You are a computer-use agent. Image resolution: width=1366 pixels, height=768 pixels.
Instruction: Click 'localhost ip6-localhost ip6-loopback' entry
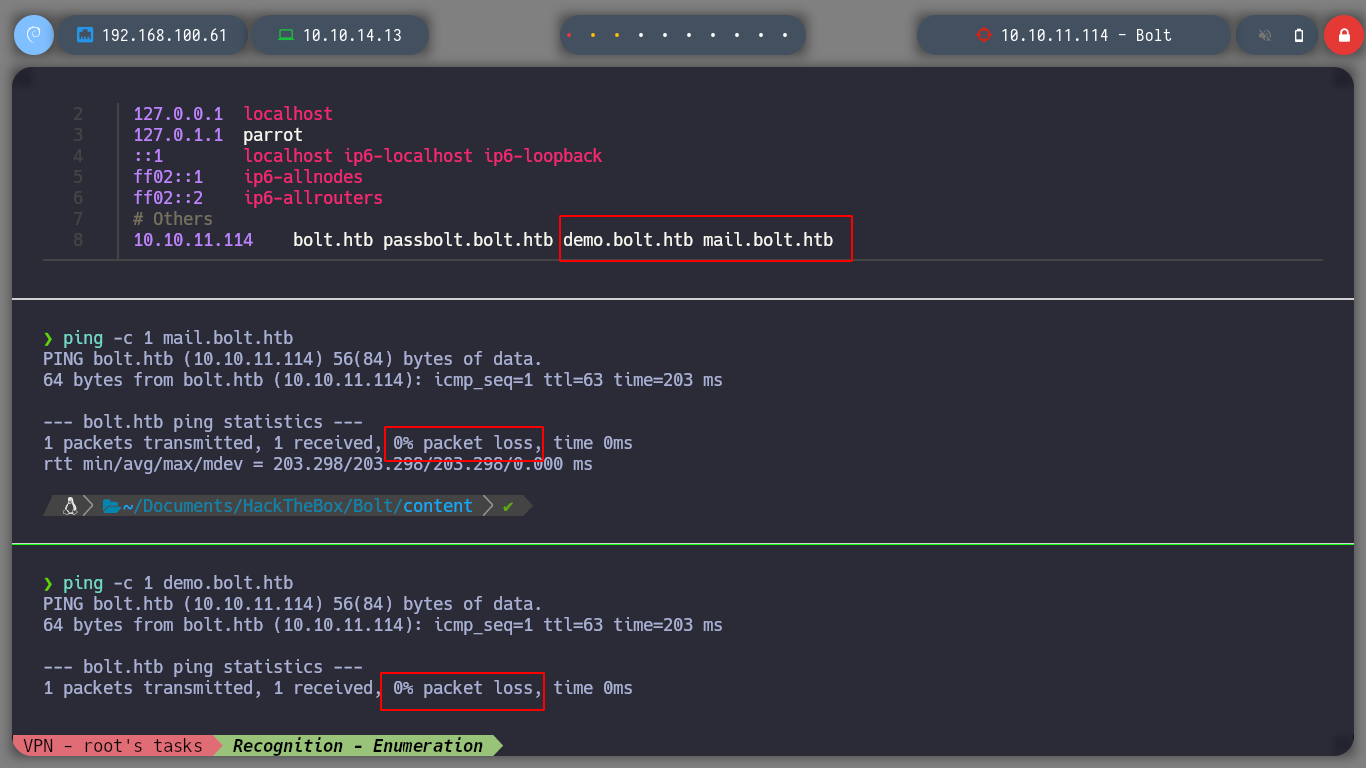point(423,156)
